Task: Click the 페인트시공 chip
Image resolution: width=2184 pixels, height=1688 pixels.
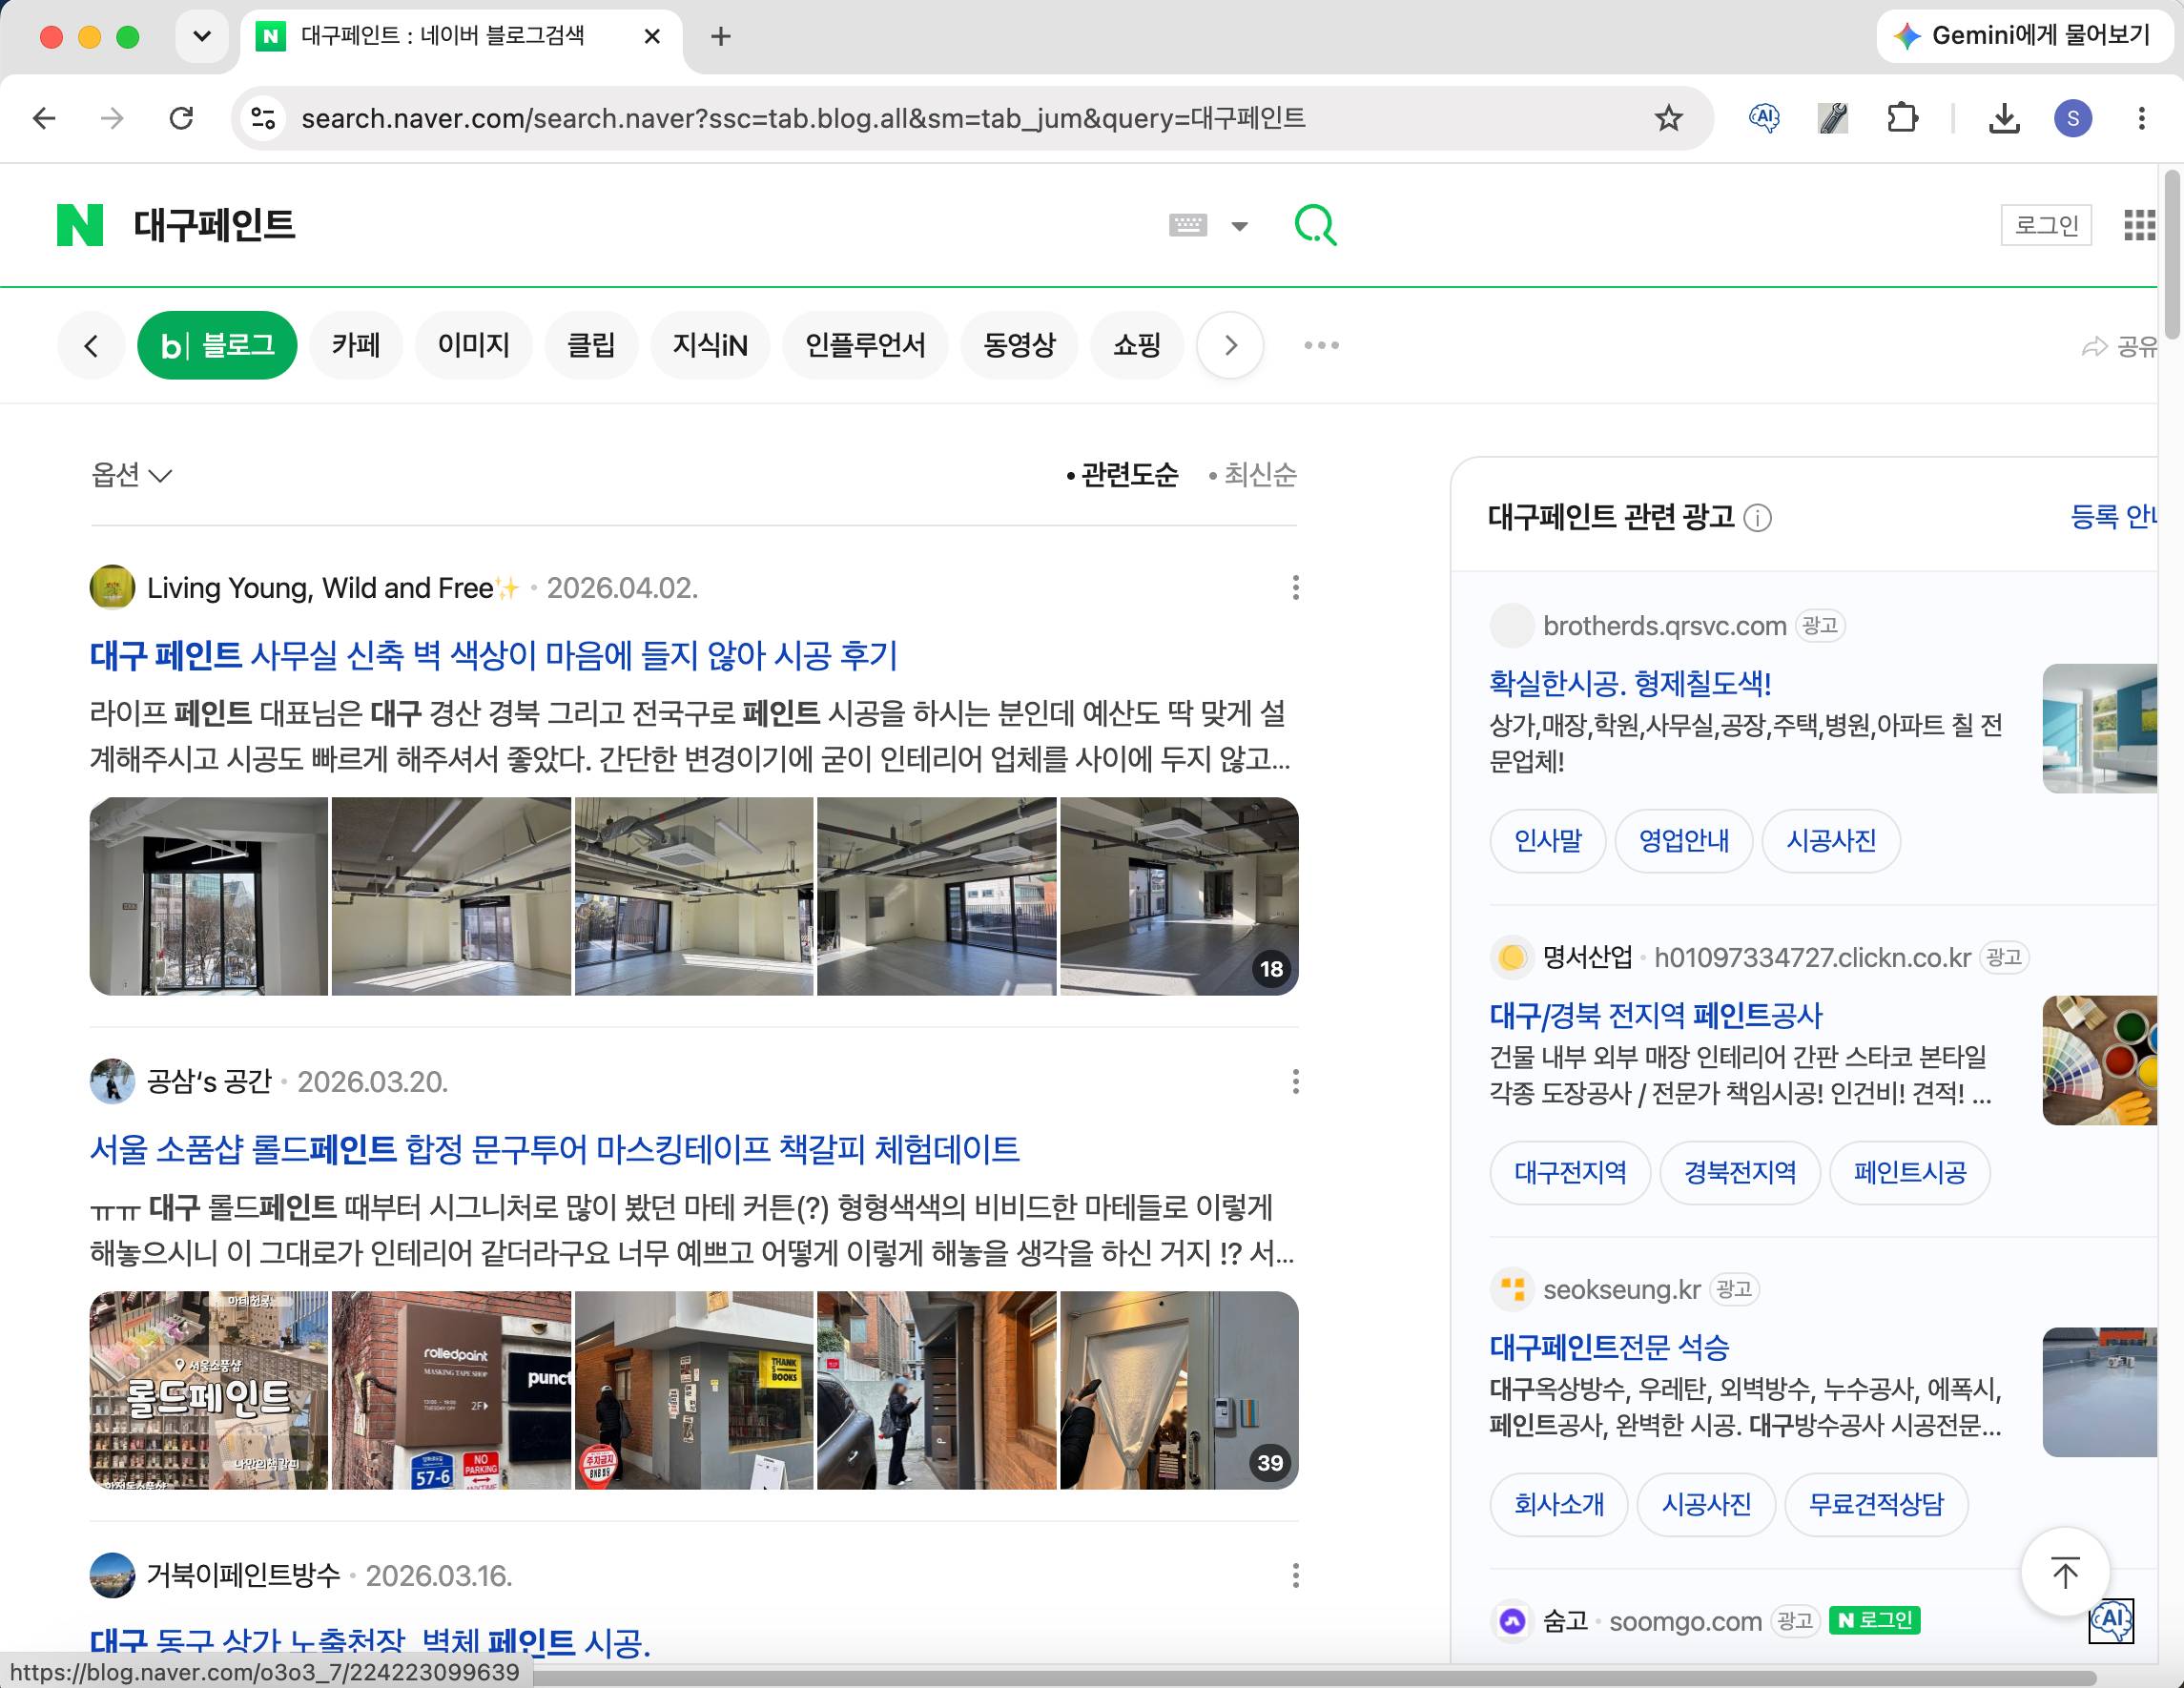Action: (x=1910, y=1173)
